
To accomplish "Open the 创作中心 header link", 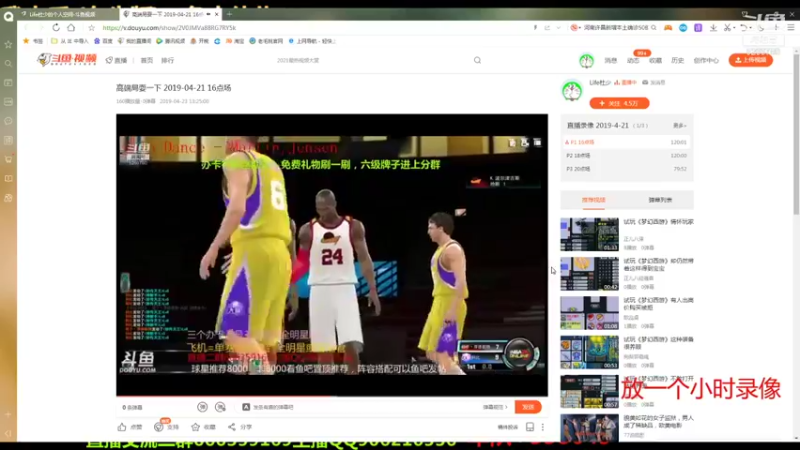I will click(x=706, y=60).
